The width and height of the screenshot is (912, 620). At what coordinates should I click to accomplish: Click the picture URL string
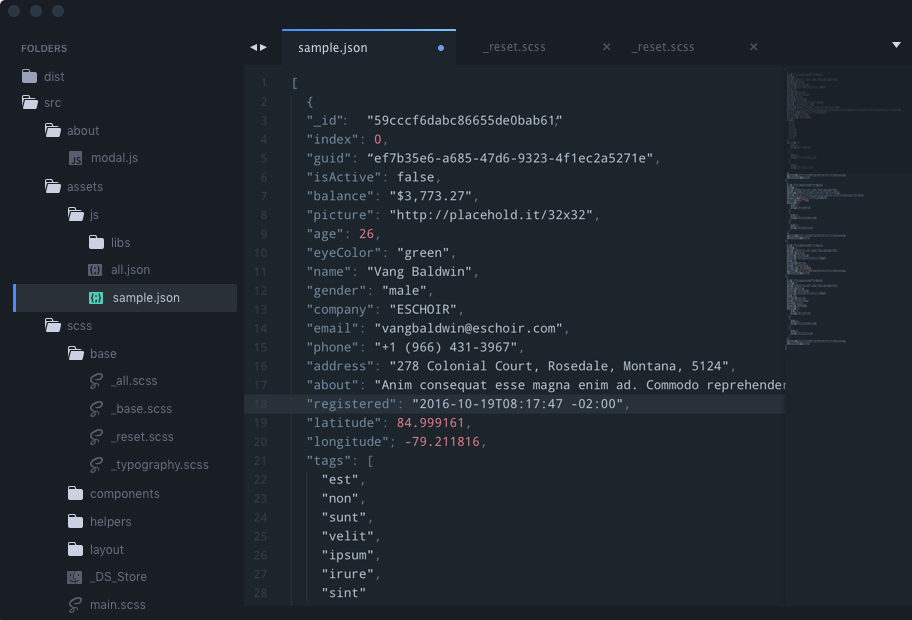coord(491,215)
